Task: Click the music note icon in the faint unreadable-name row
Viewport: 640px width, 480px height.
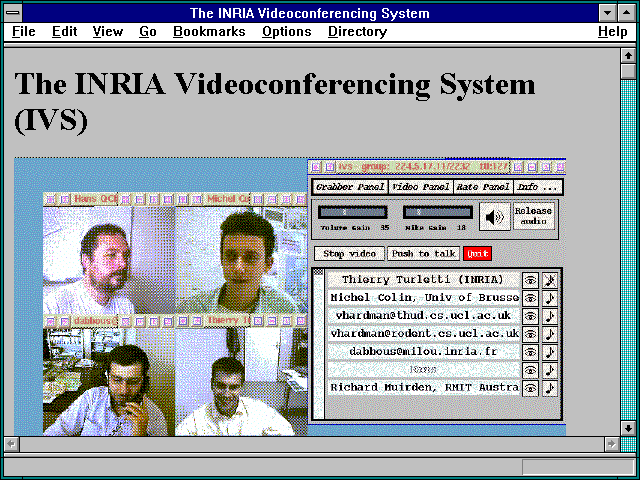Action: click(x=550, y=370)
